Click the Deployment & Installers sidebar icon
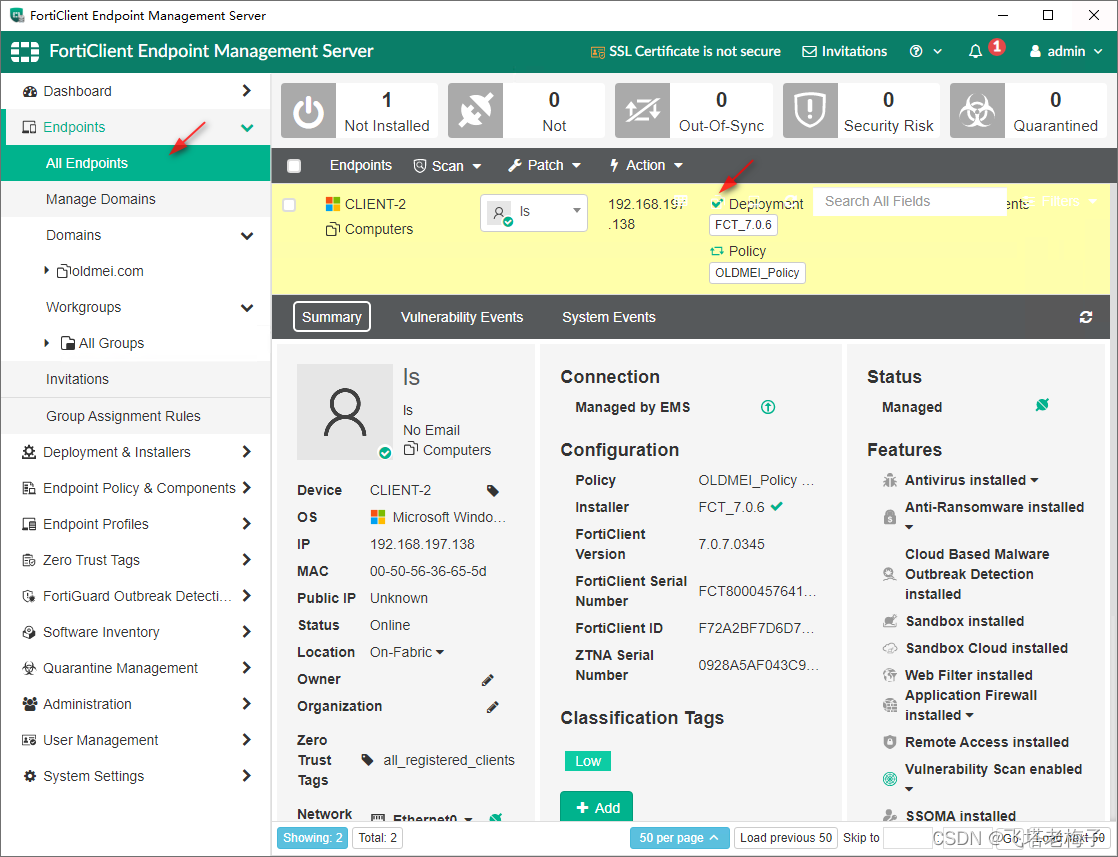This screenshot has height=857, width=1118. pos(29,452)
